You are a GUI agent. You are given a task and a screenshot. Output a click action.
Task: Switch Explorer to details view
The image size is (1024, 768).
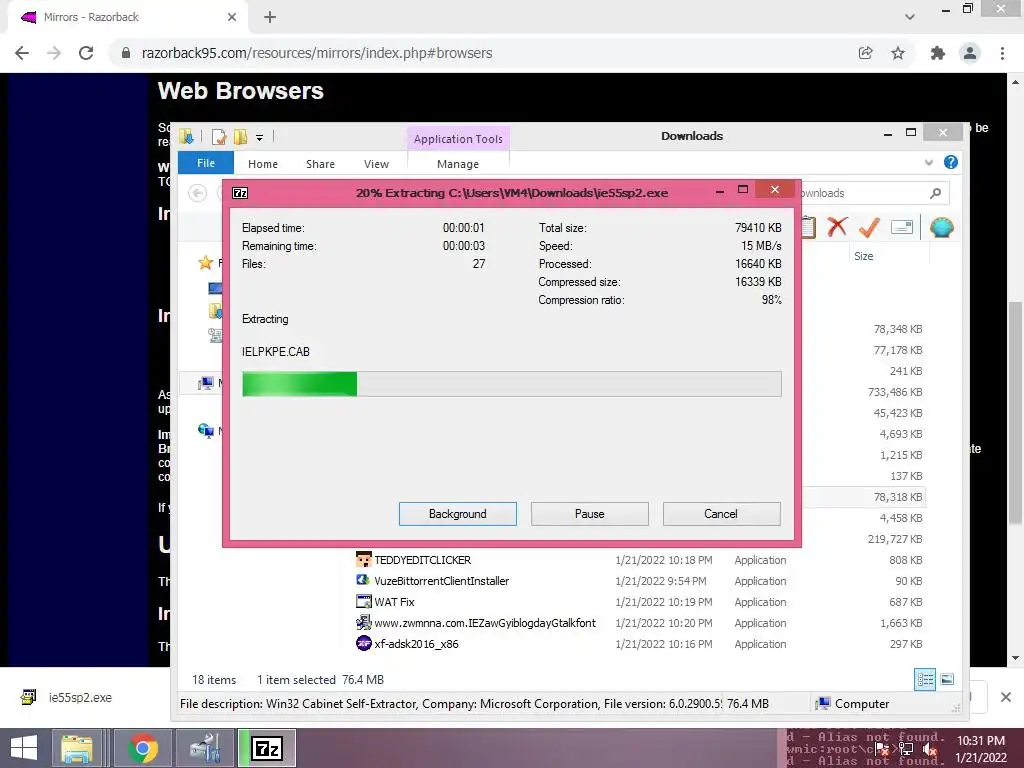[925, 679]
